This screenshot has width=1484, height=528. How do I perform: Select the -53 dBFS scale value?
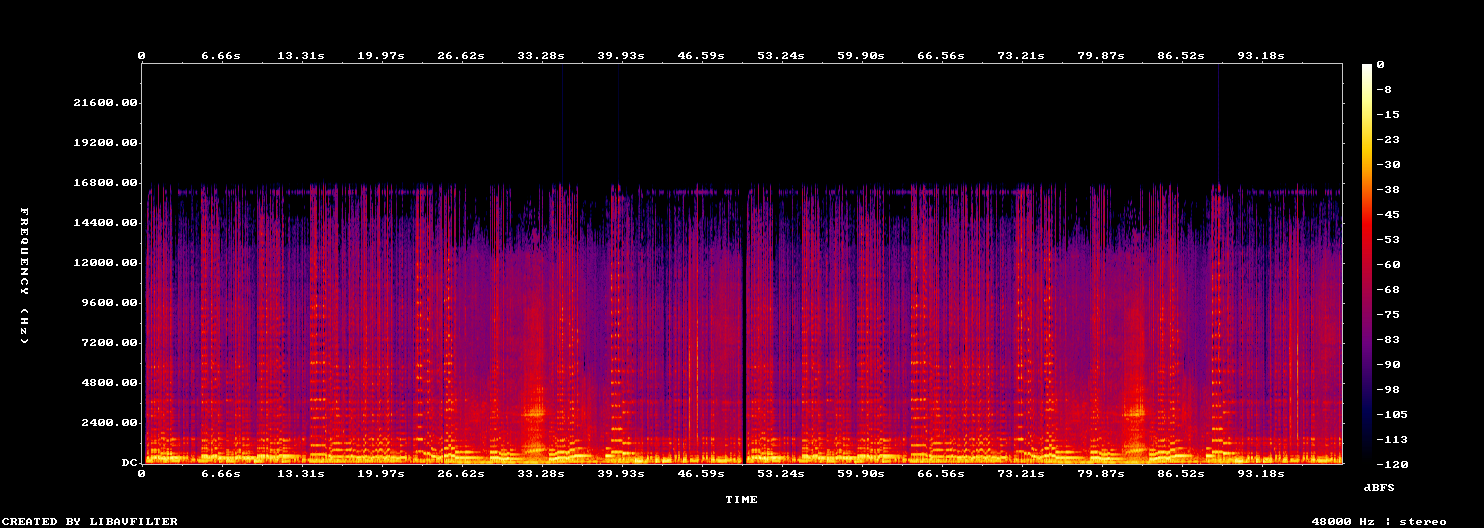(1387, 239)
